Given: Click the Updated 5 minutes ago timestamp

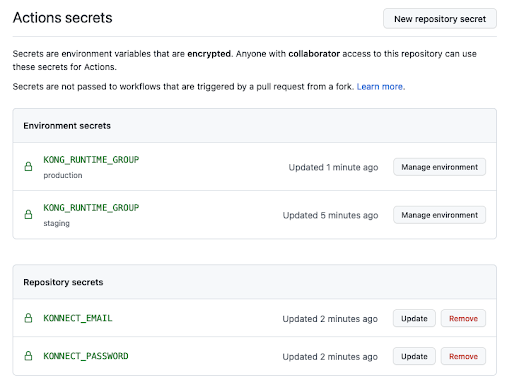Looking at the screenshot, I should pyautogui.click(x=330, y=215).
